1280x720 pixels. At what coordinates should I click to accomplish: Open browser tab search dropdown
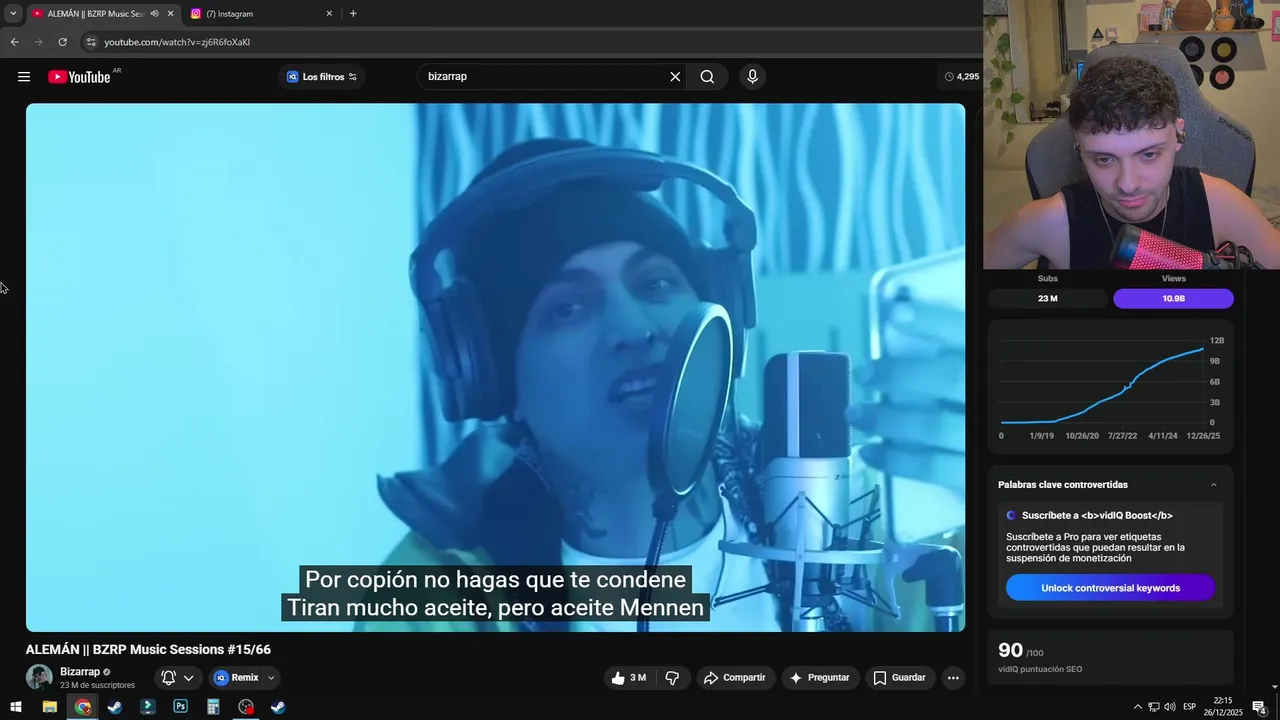coord(13,14)
